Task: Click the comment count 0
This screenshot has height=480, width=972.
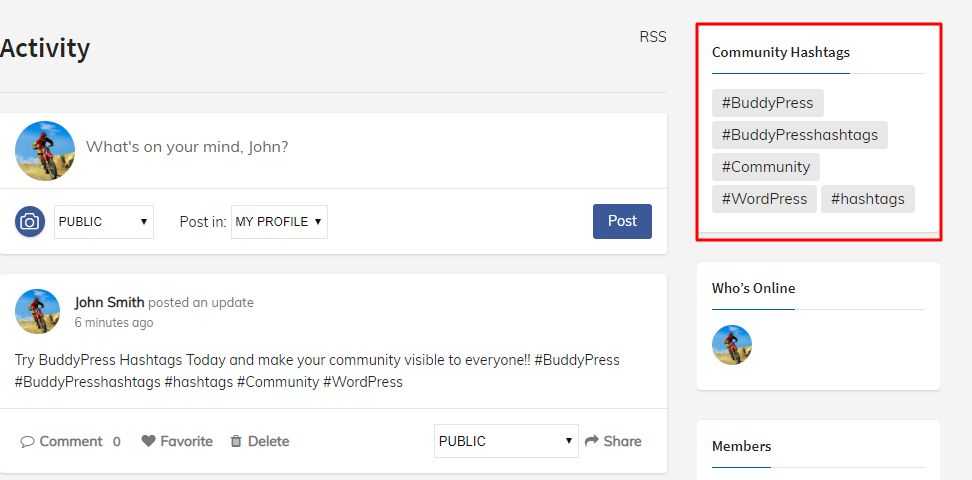Action: coord(117,442)
